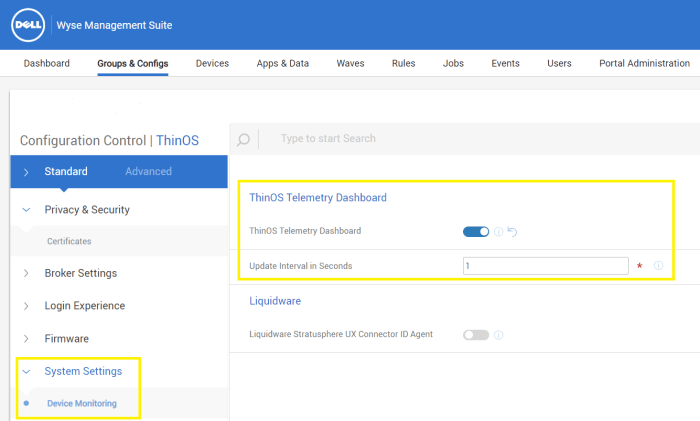Select Certificates under Privacy & Security
Image resolution: width=700 pixels, height=421 pixels.
(69, 241)
